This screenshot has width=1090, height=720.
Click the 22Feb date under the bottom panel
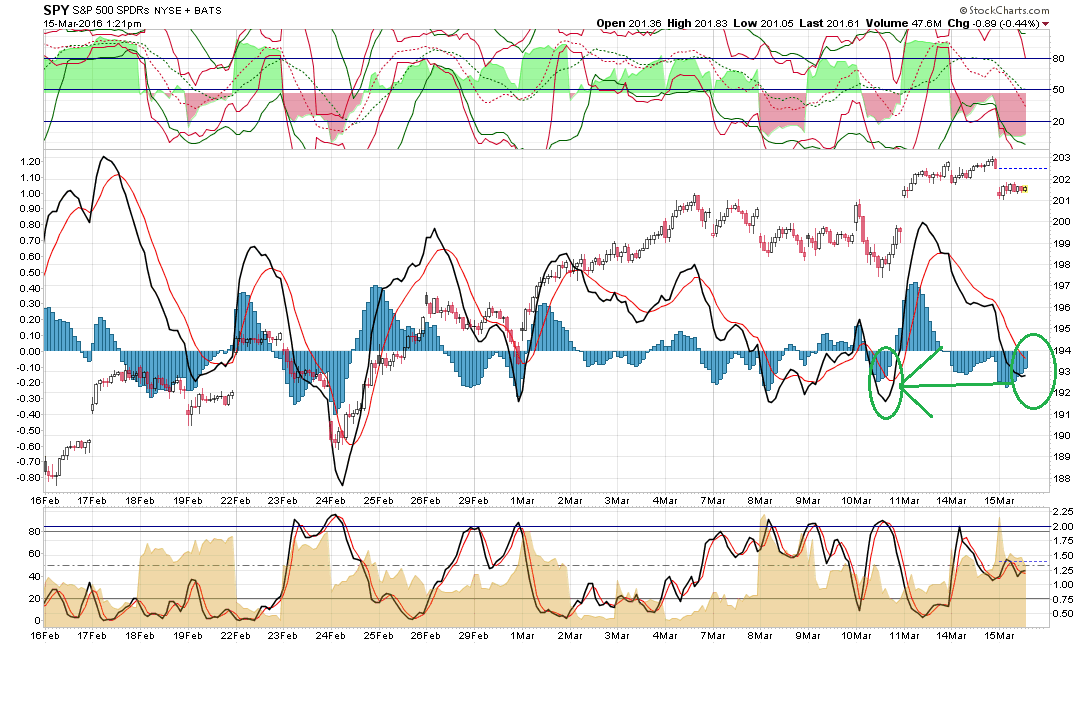tap(235, 635)
